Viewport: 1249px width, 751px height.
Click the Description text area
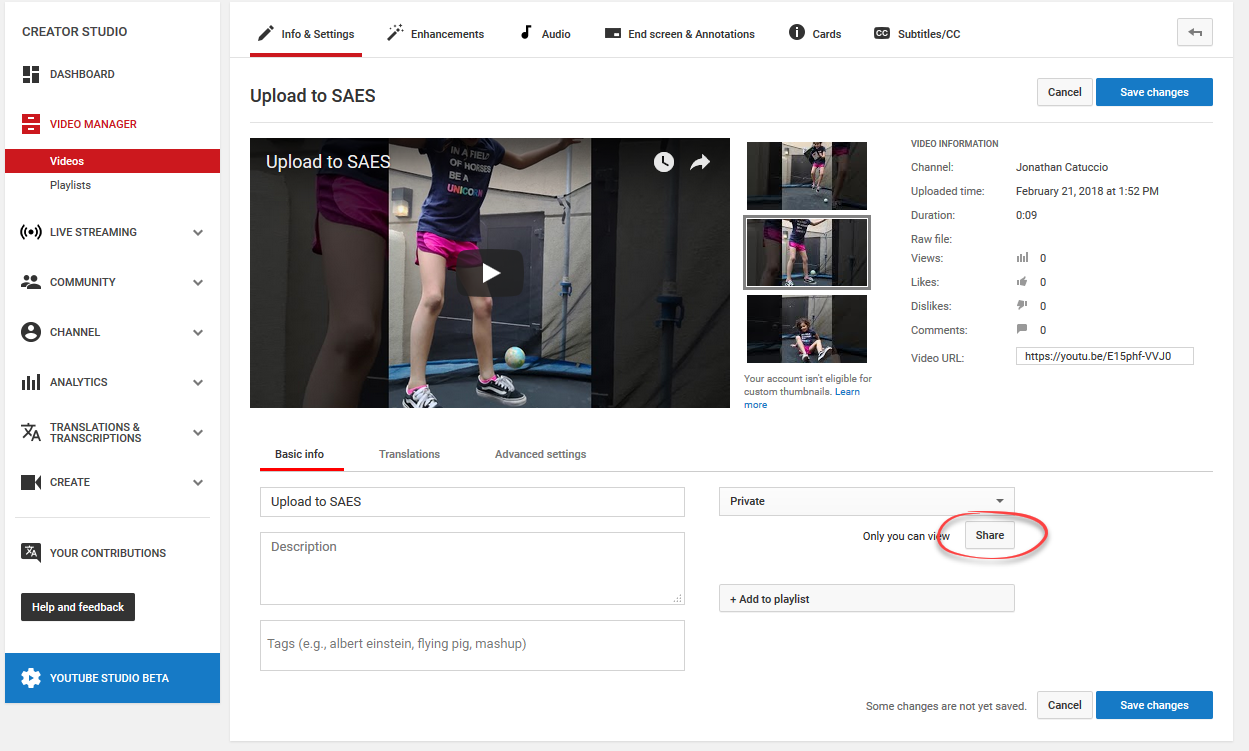(x=472, y=568)
